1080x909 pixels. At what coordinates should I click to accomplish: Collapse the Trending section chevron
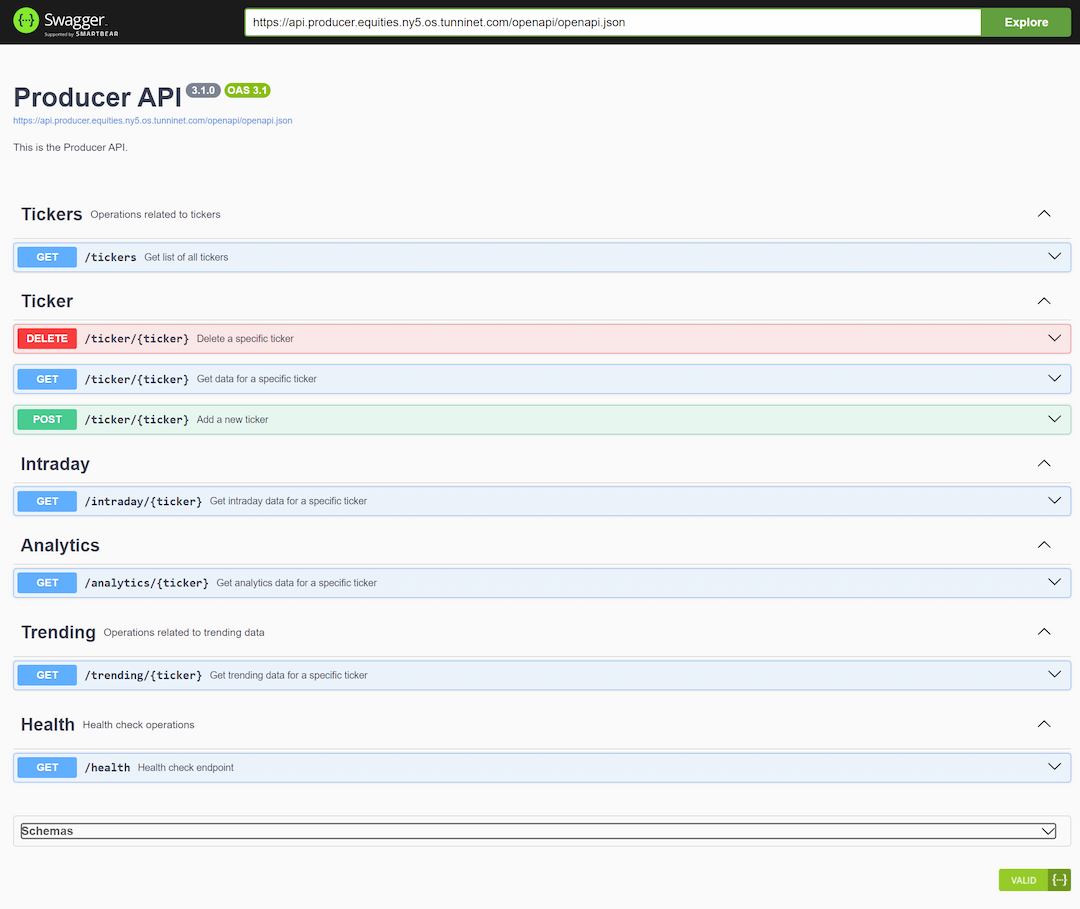tap(1044, 631)
